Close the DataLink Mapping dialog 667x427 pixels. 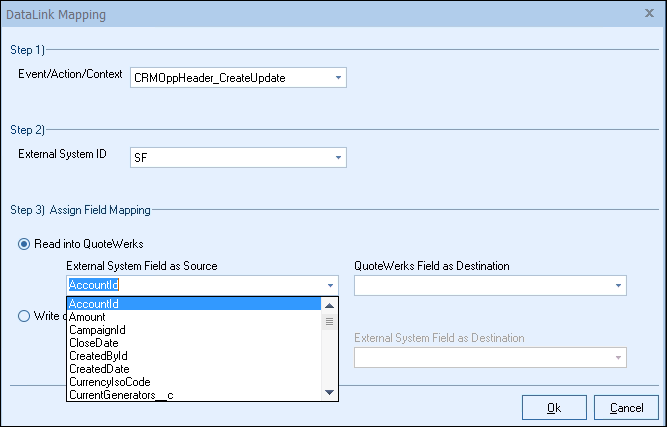(x=650, y=15)
